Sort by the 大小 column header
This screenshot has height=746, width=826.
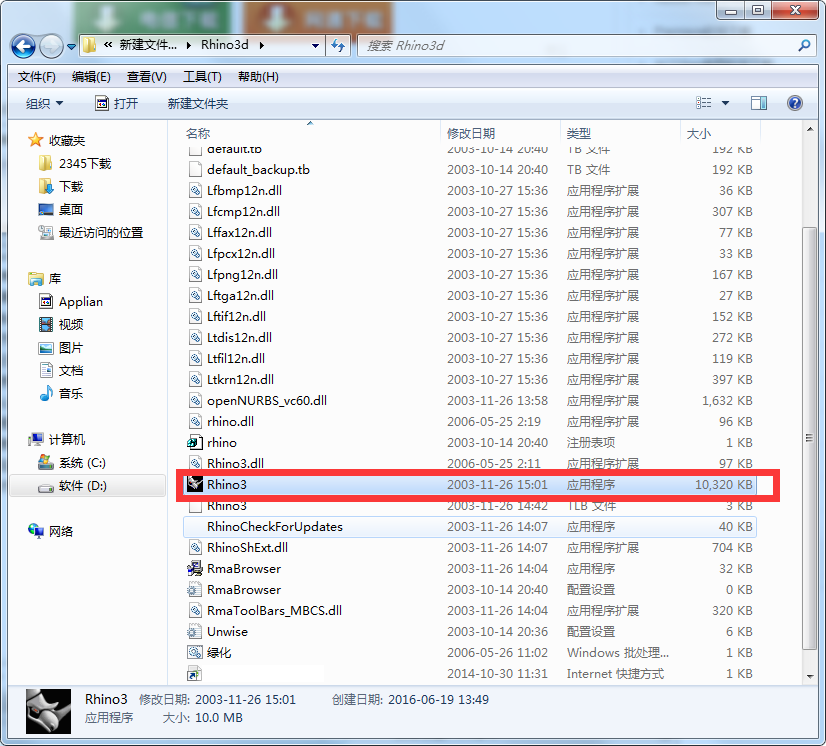699,133
